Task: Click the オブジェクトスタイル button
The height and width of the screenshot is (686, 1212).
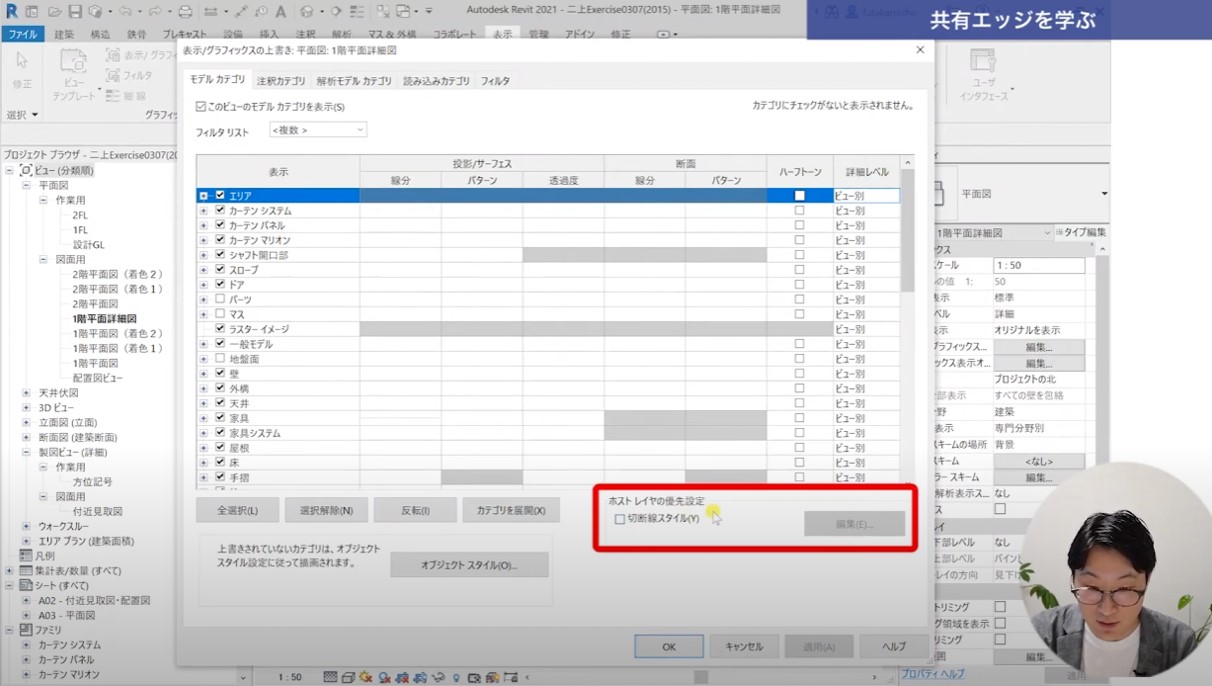Action: 469,565
